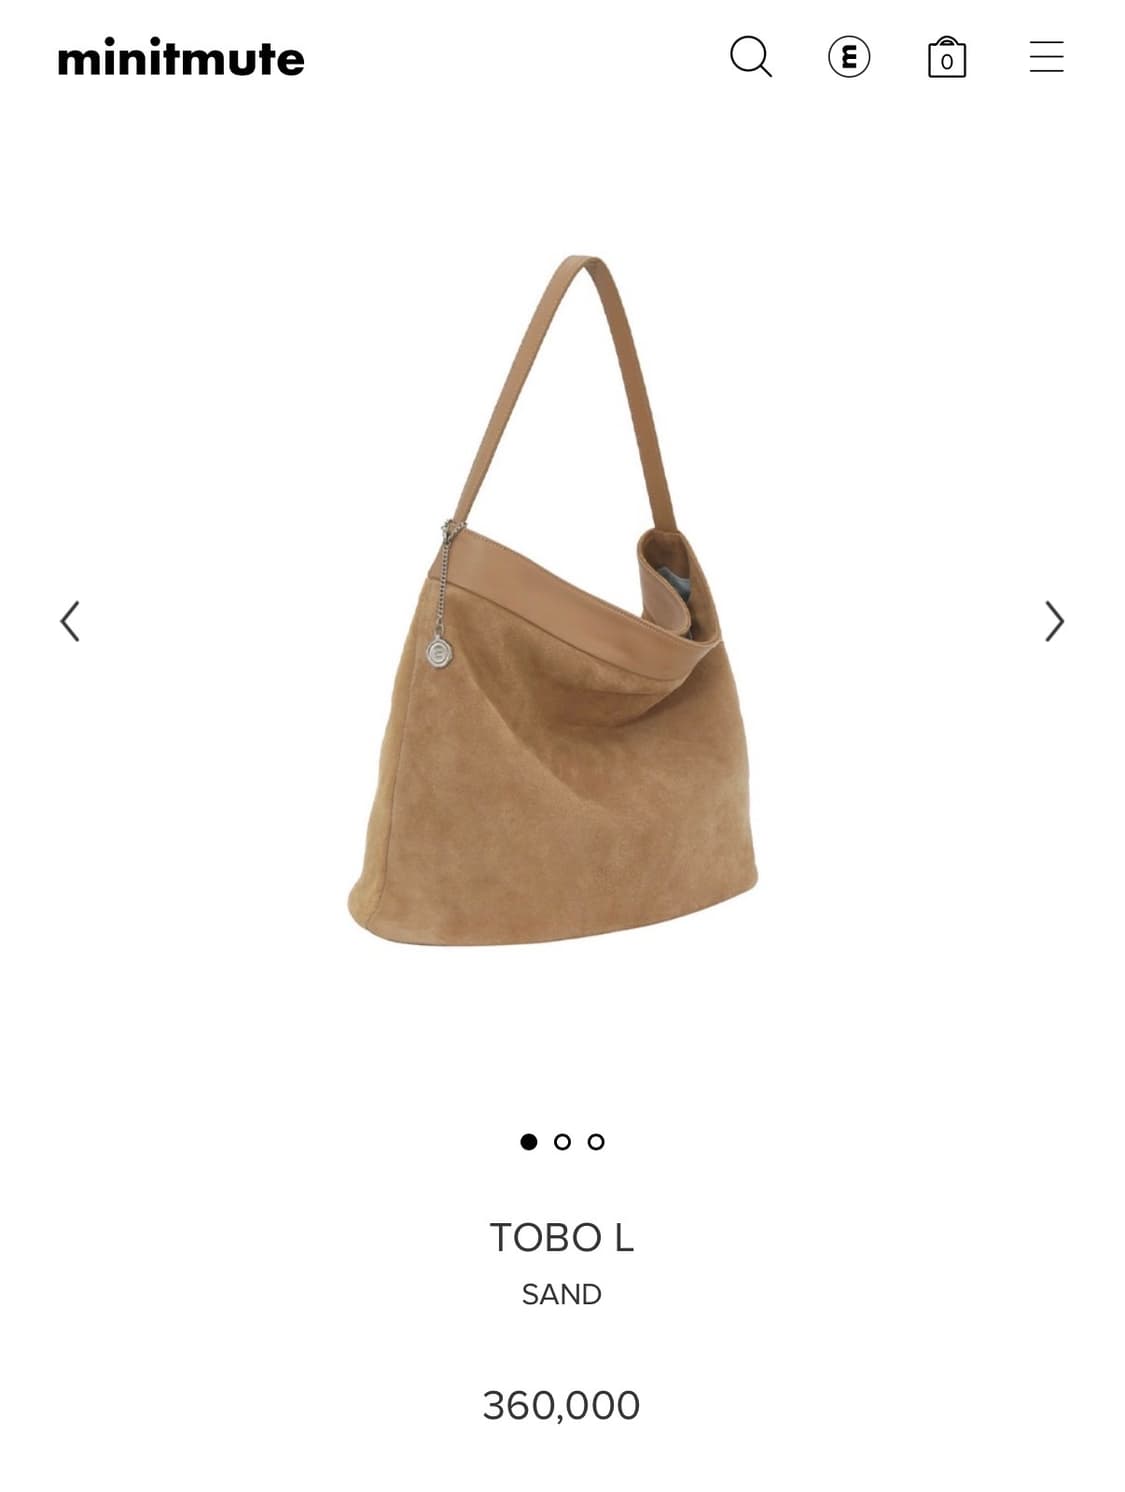Open the search magnifier icon

point(751,57)
